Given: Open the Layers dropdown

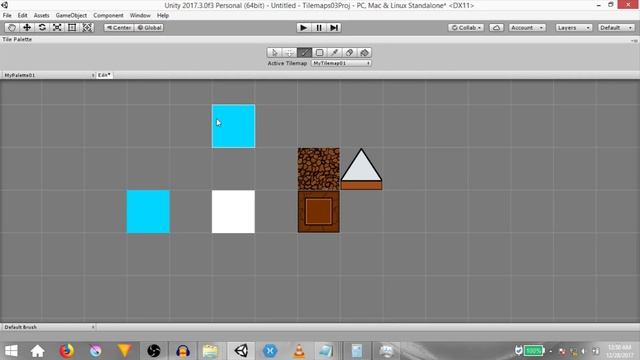Looking at the screenshot, I should (573, 28).
